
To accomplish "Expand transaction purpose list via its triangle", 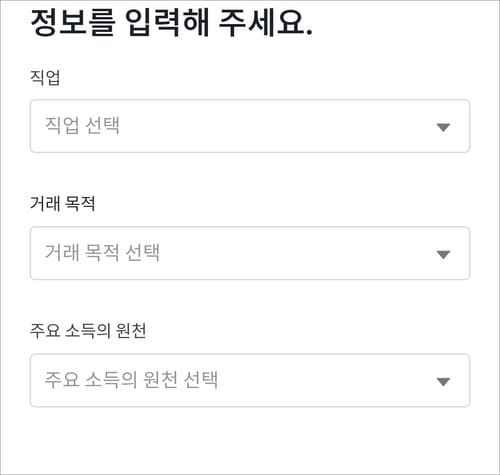I will 443,254.
